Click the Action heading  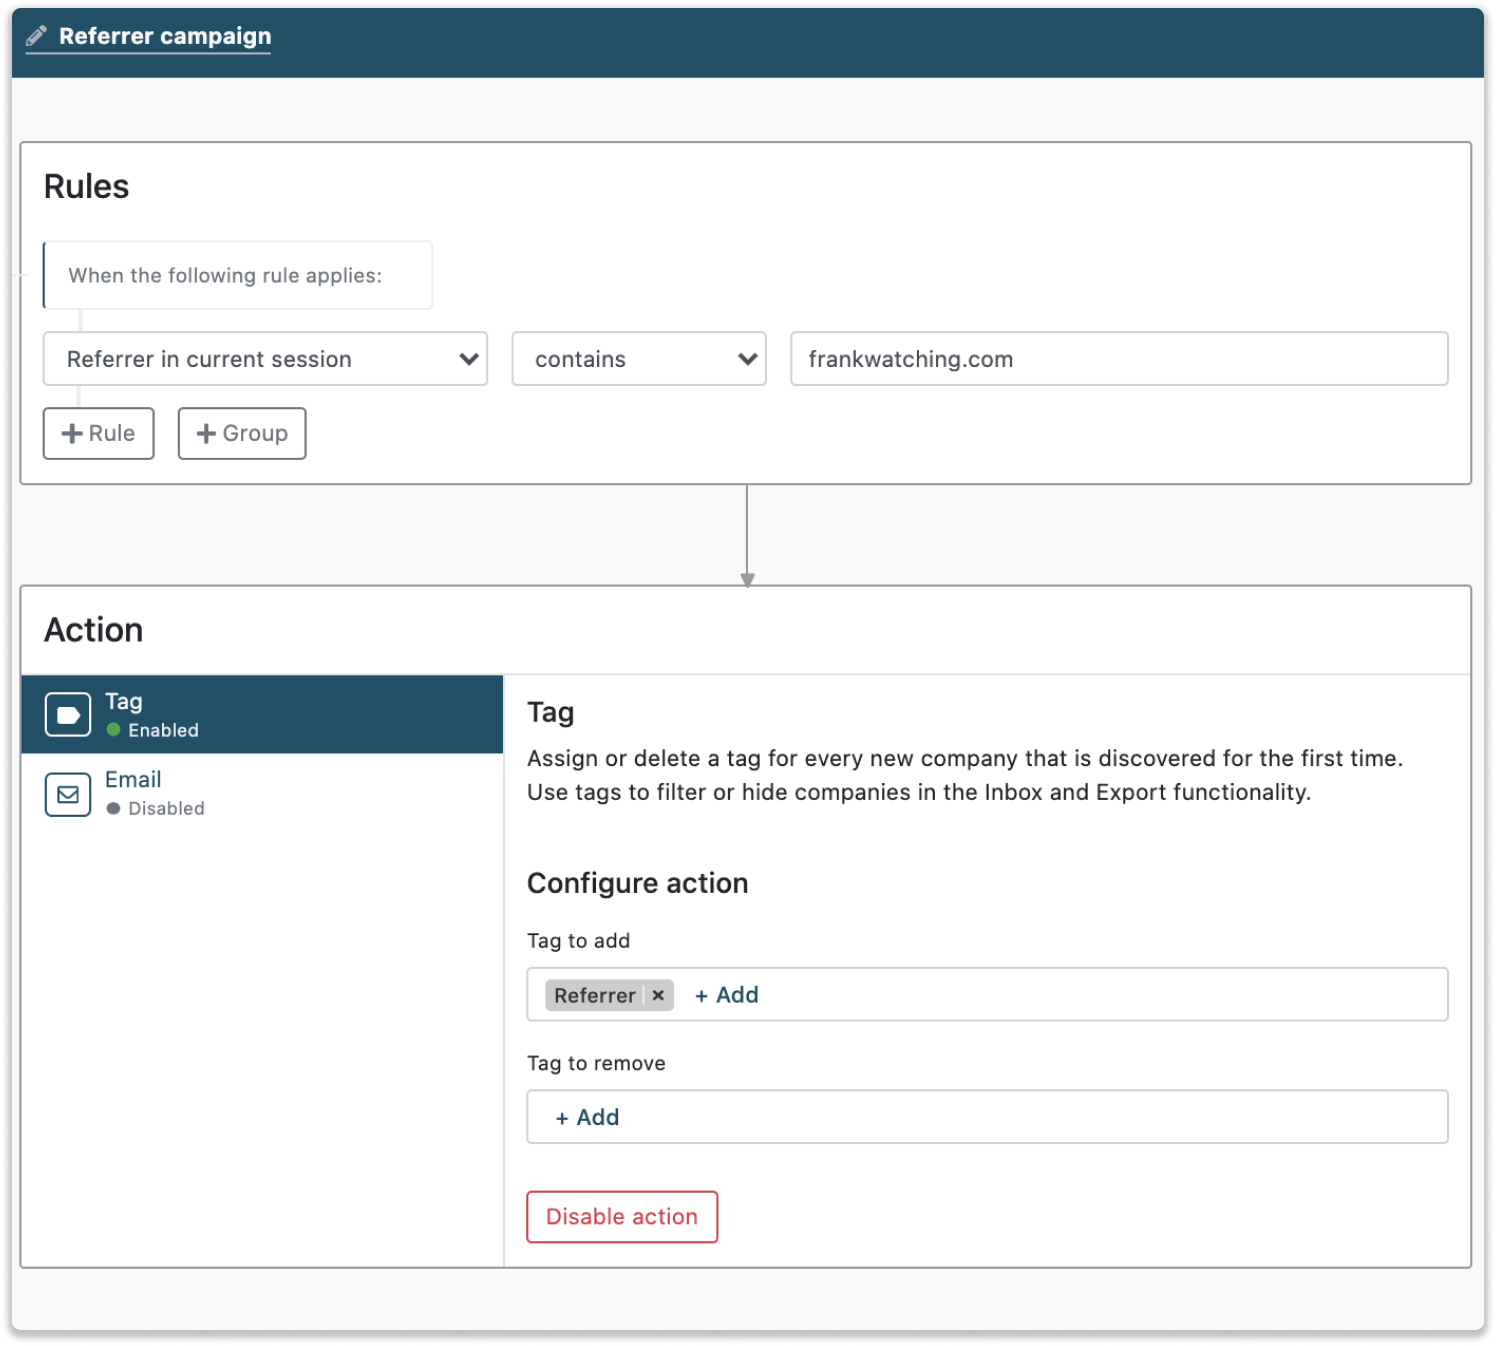pyautogui.click(x=94, y=630)
